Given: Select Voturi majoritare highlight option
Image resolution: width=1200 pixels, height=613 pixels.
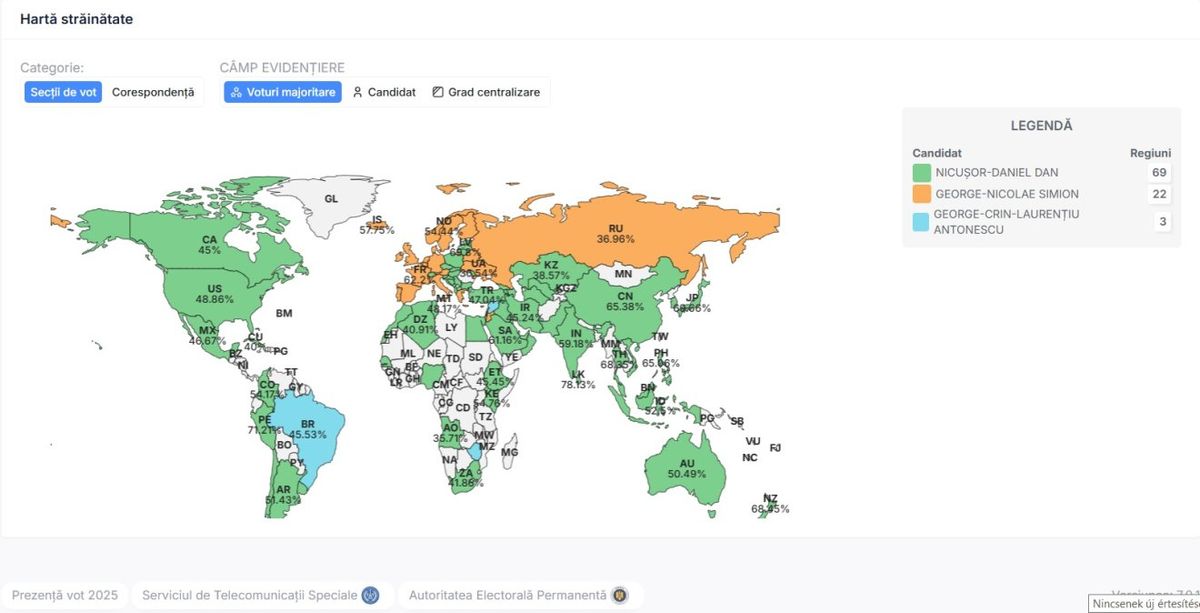Looking at the screenshot, I should tap(282, 92).
